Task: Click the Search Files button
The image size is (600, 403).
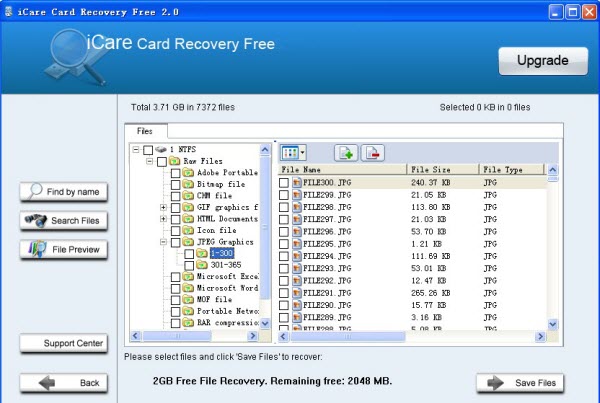Action: (64, 221)
